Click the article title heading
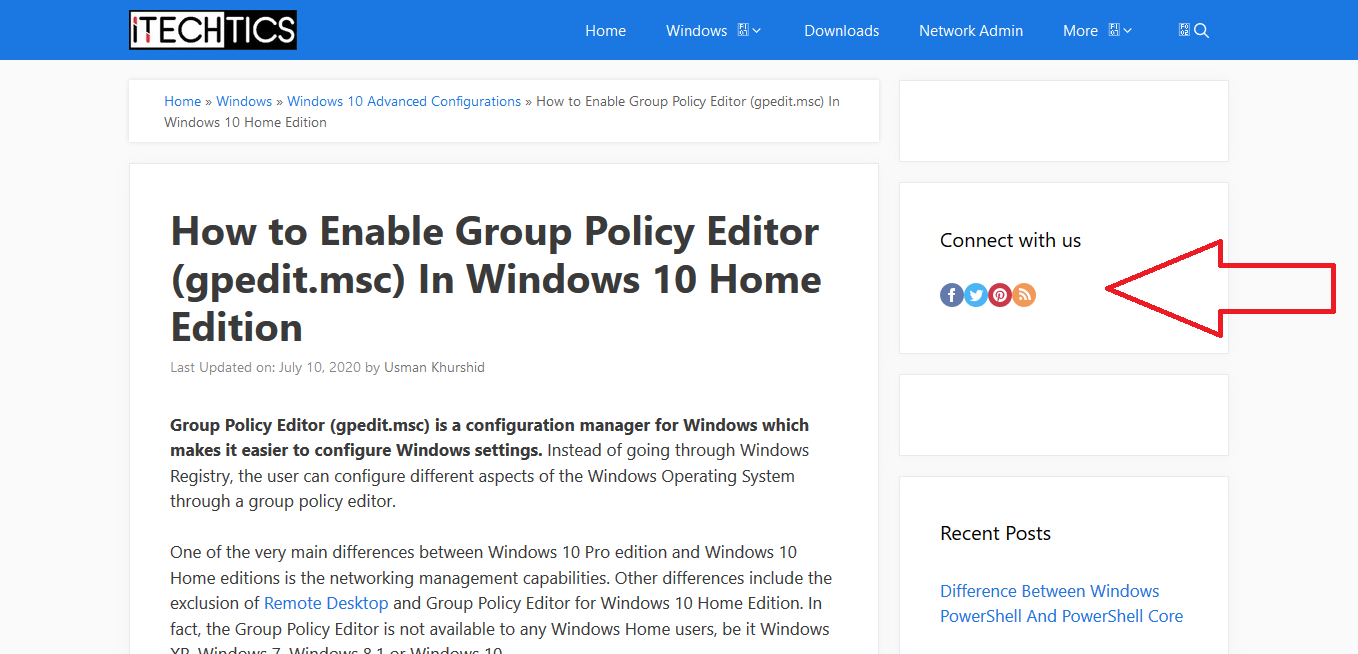 [x=496, y=279]
